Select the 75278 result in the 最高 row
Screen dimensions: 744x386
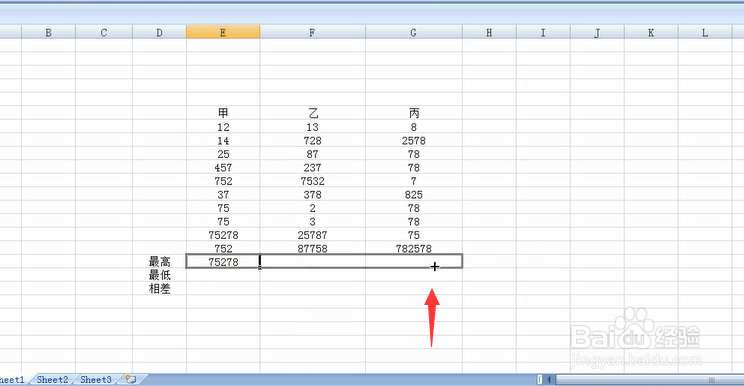coord(223,262)
